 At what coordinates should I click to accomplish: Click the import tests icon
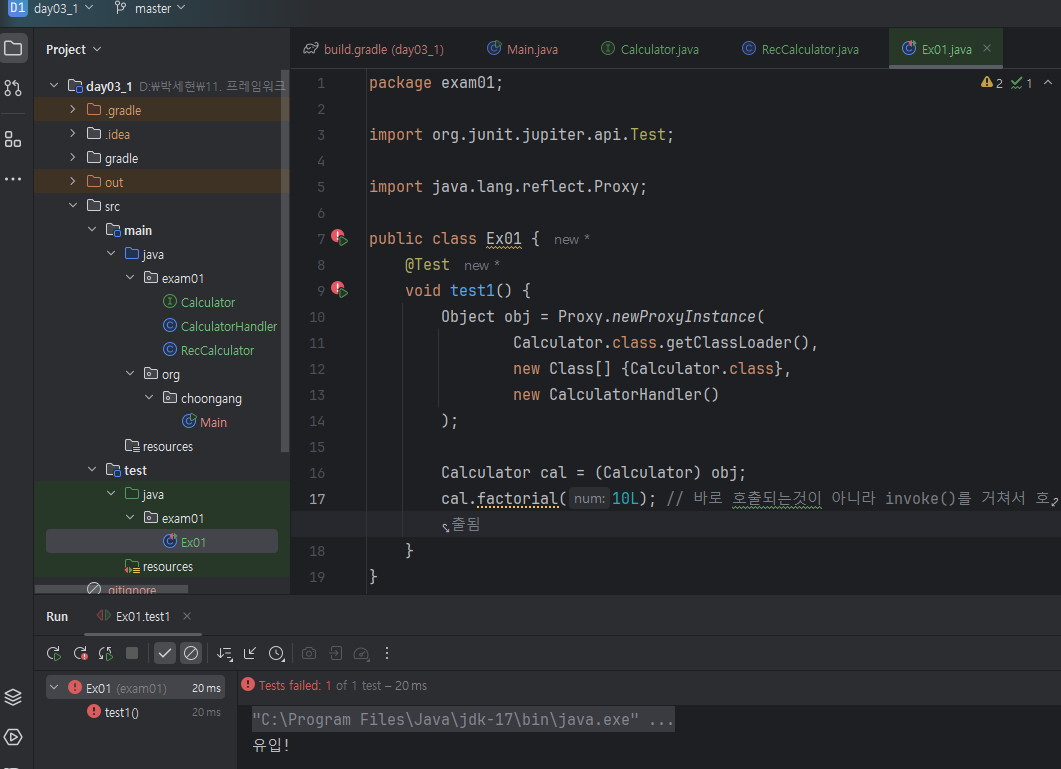[335, 653]
